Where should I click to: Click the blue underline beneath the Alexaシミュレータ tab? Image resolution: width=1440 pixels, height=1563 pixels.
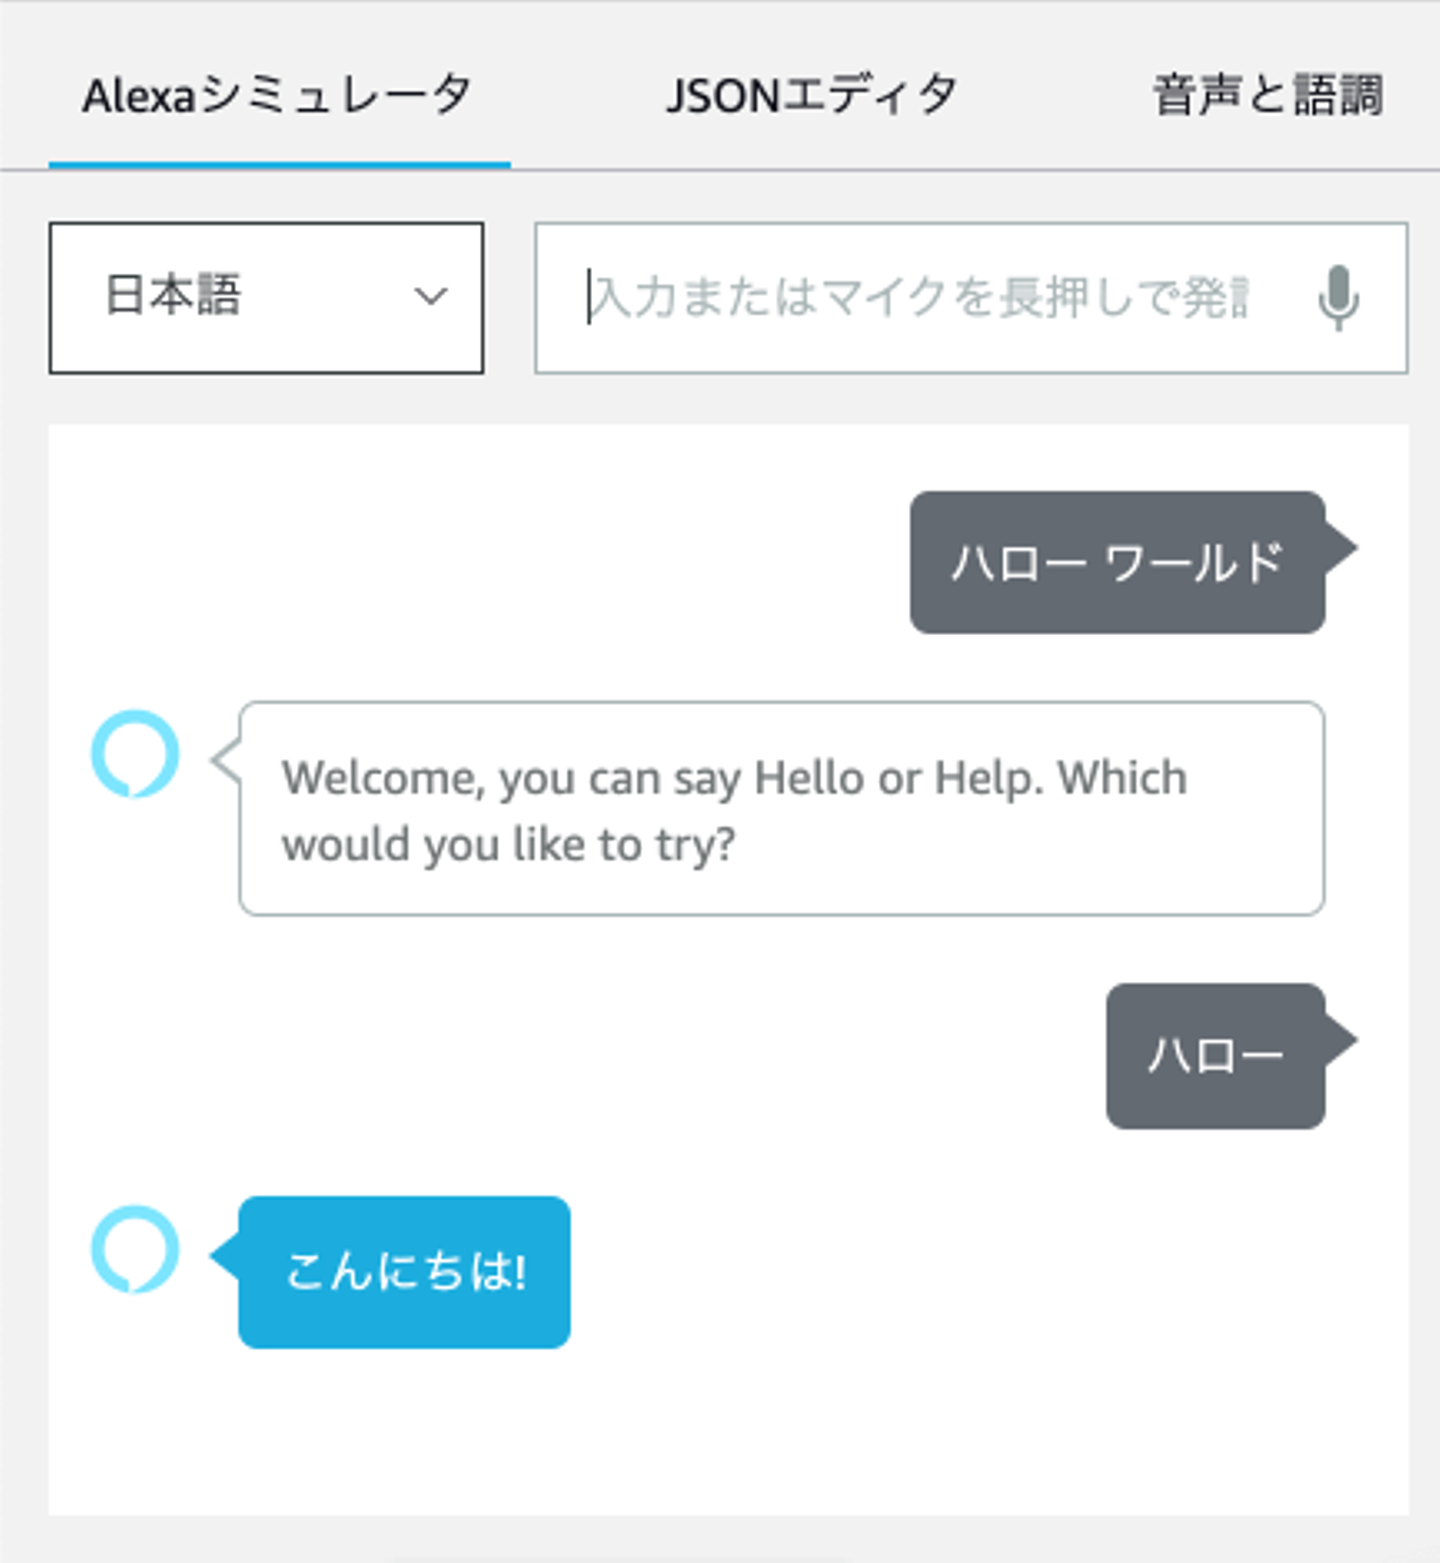click(x=279, y=165)
